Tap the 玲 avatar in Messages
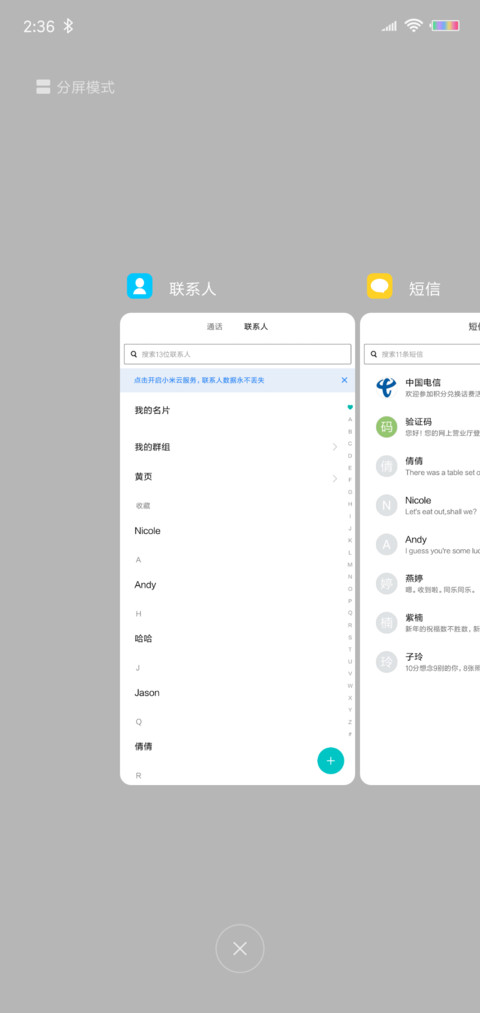Screen dimensions: 480x1013 coord(386,662)
